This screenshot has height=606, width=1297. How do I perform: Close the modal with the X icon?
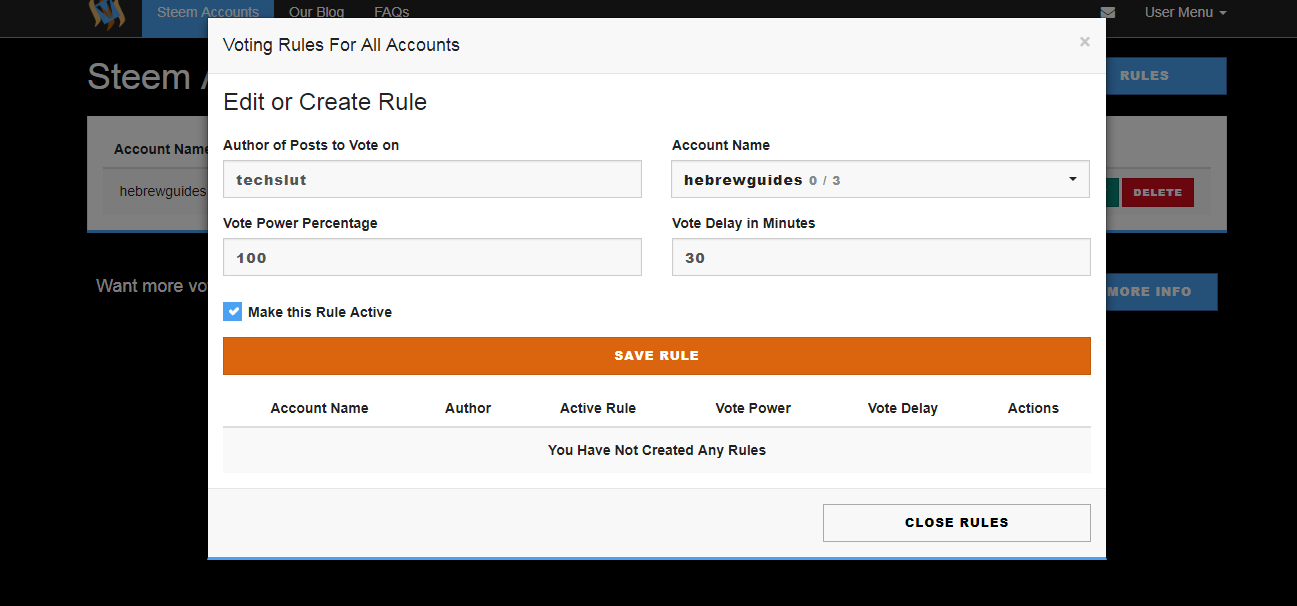(x=1085, y=42)
